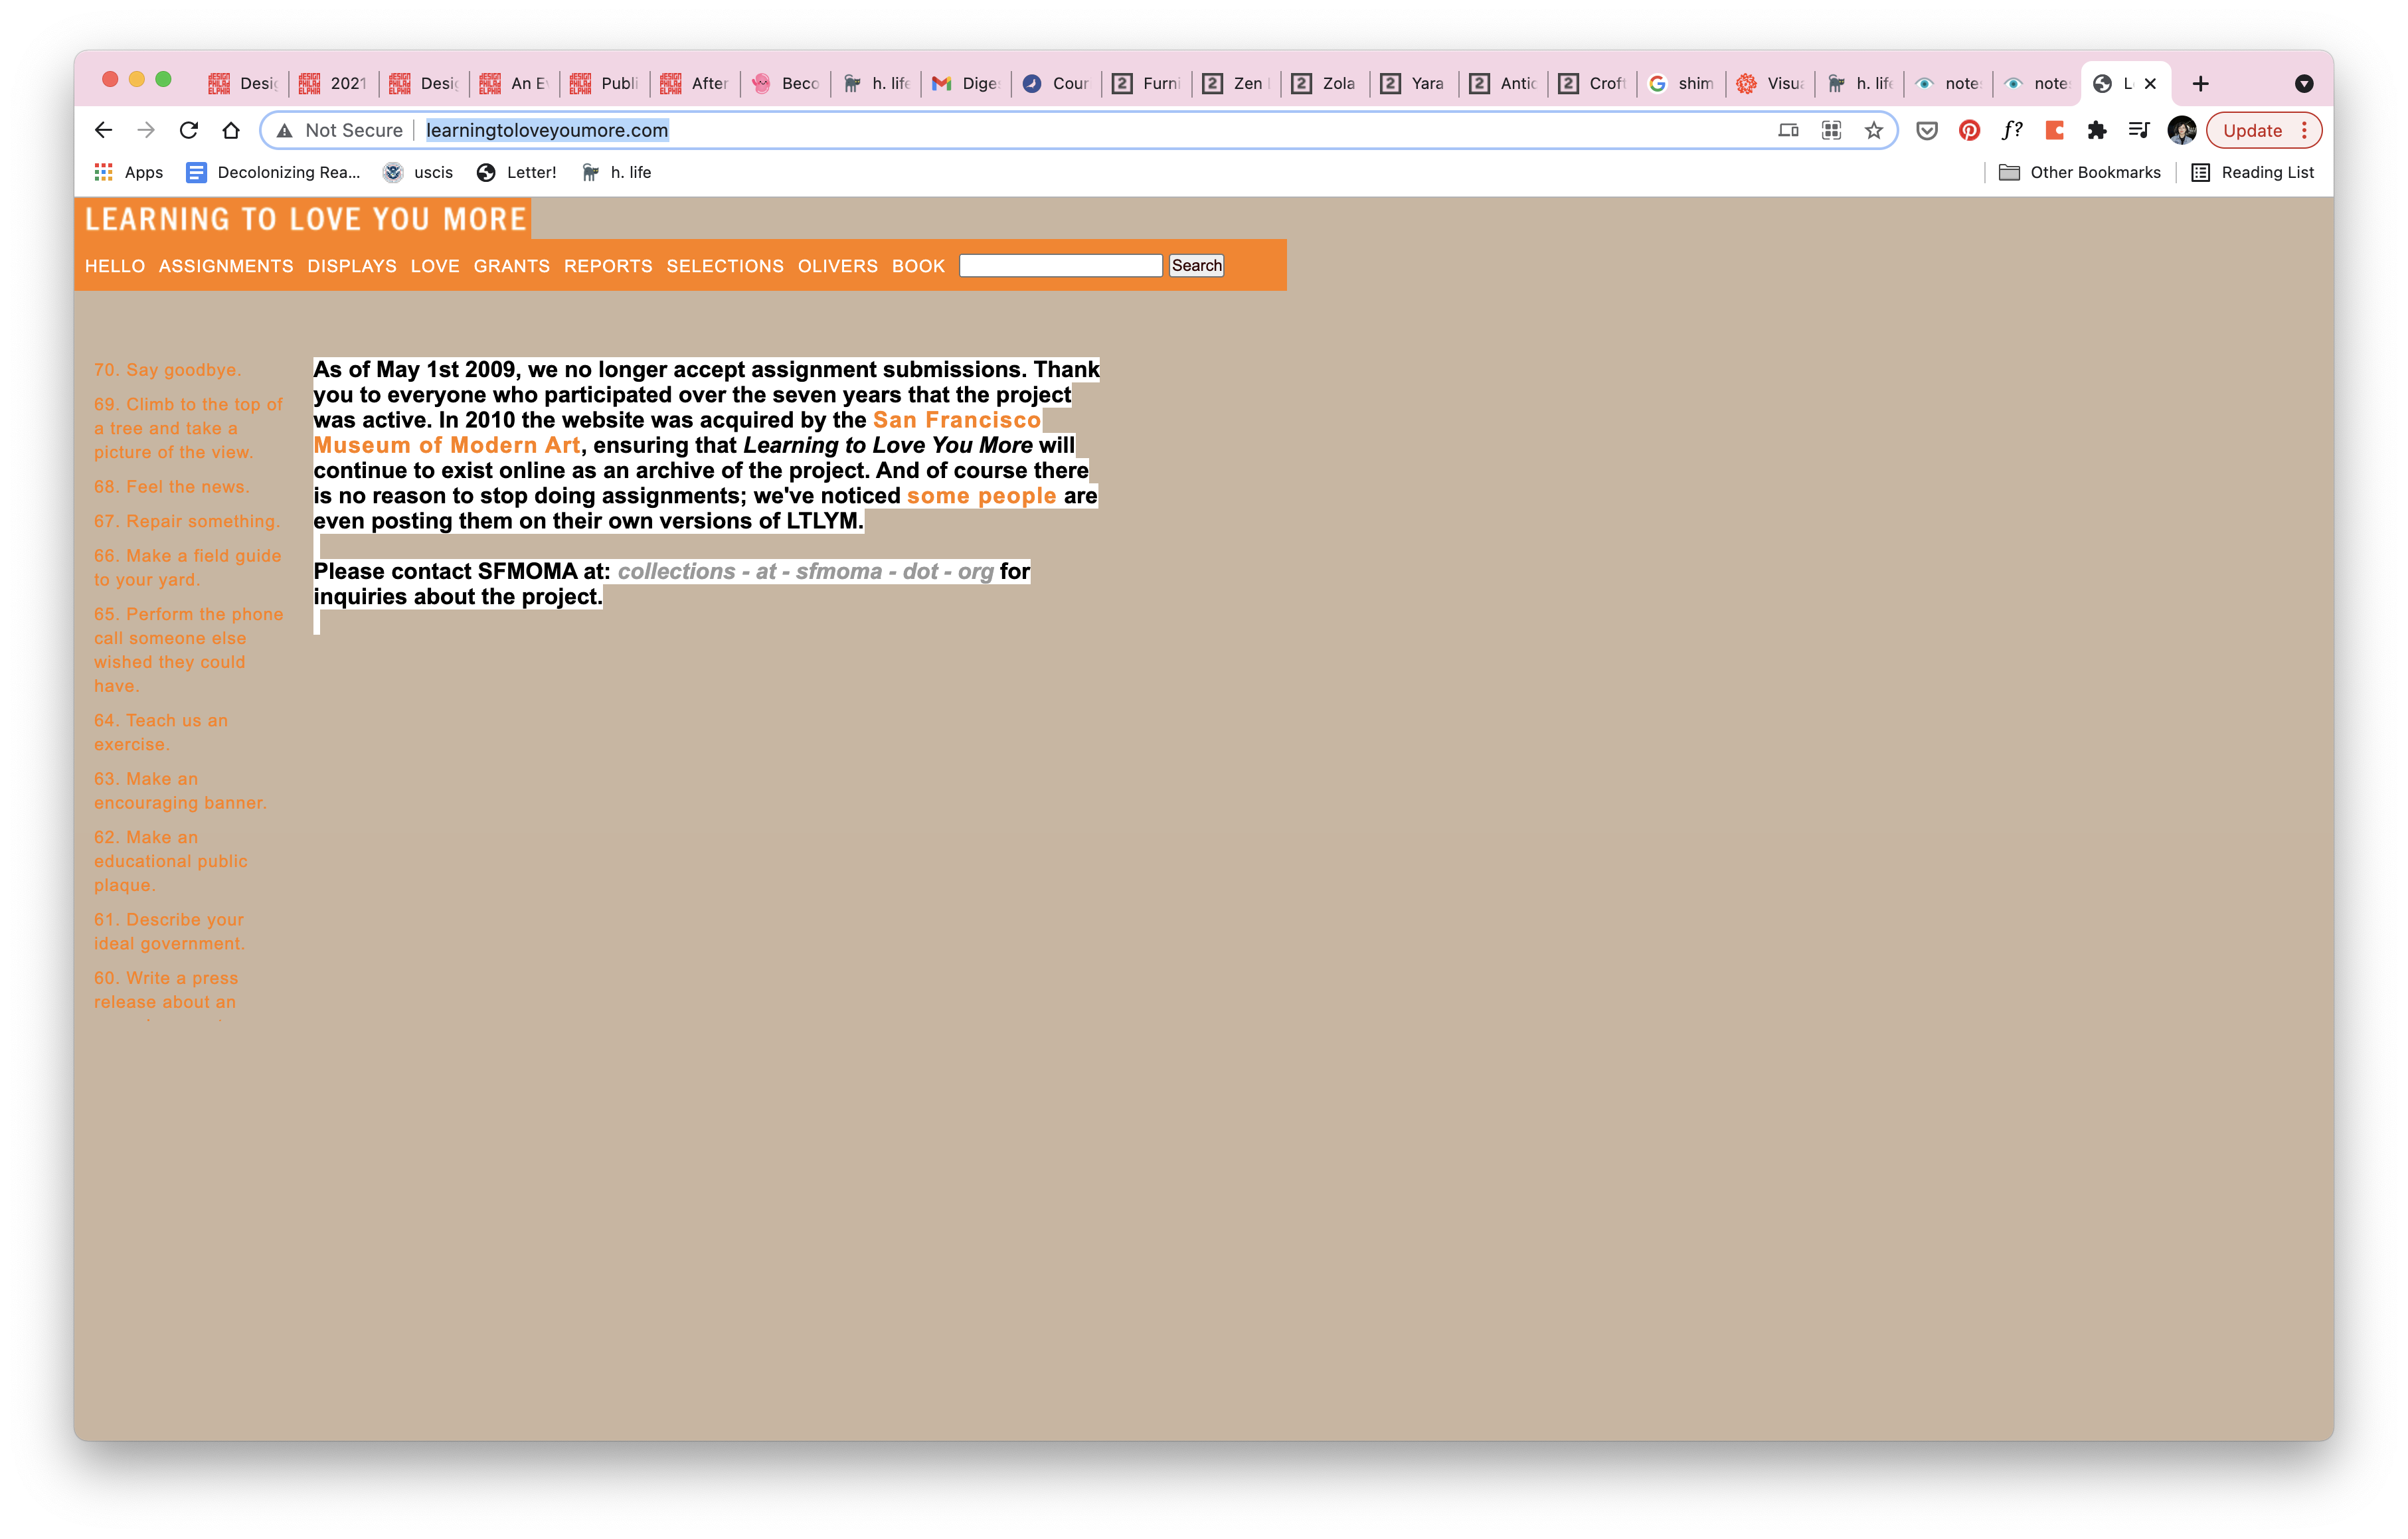2408x1539 pixels.
Task: Follow the some people link
Action: (x=980, y=496)
